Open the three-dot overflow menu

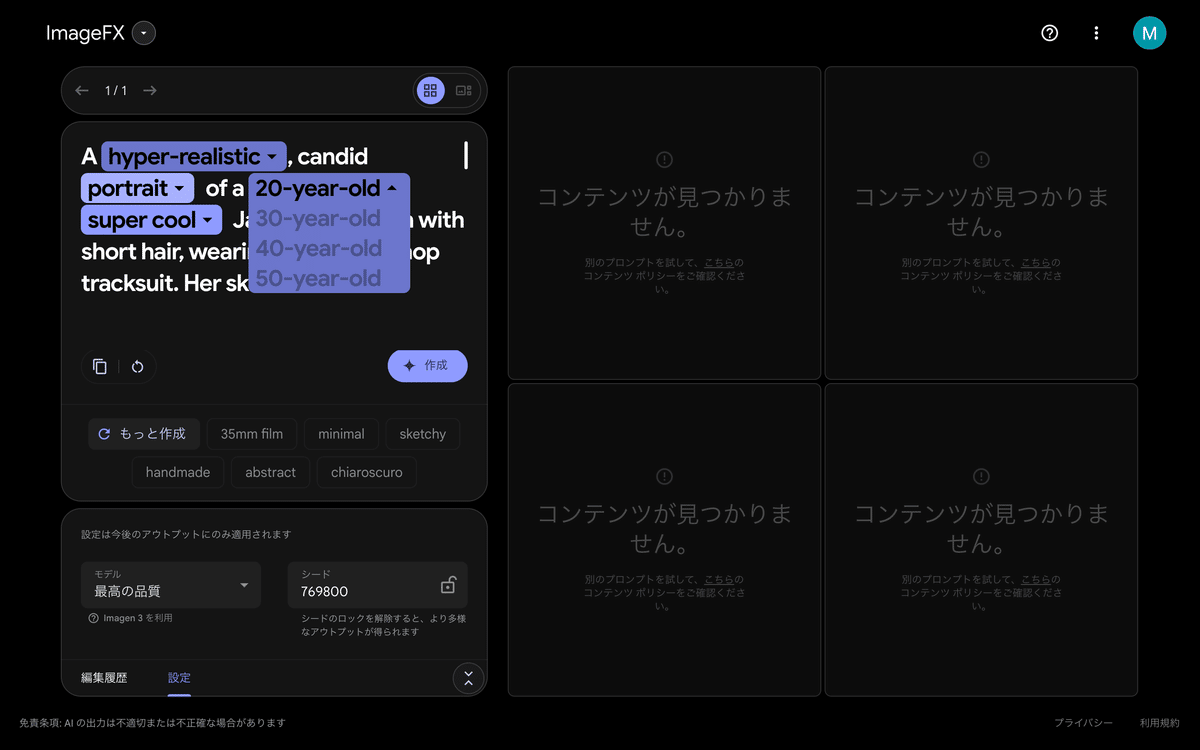click(1096, 33)
